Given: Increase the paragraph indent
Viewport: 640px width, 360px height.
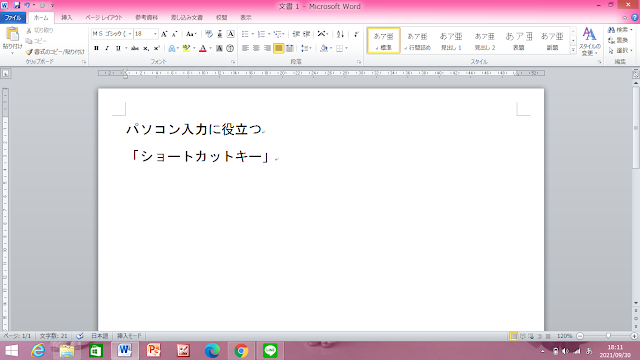Looking at the screenshot, I should pyautogui.click(x=307, y=34).
